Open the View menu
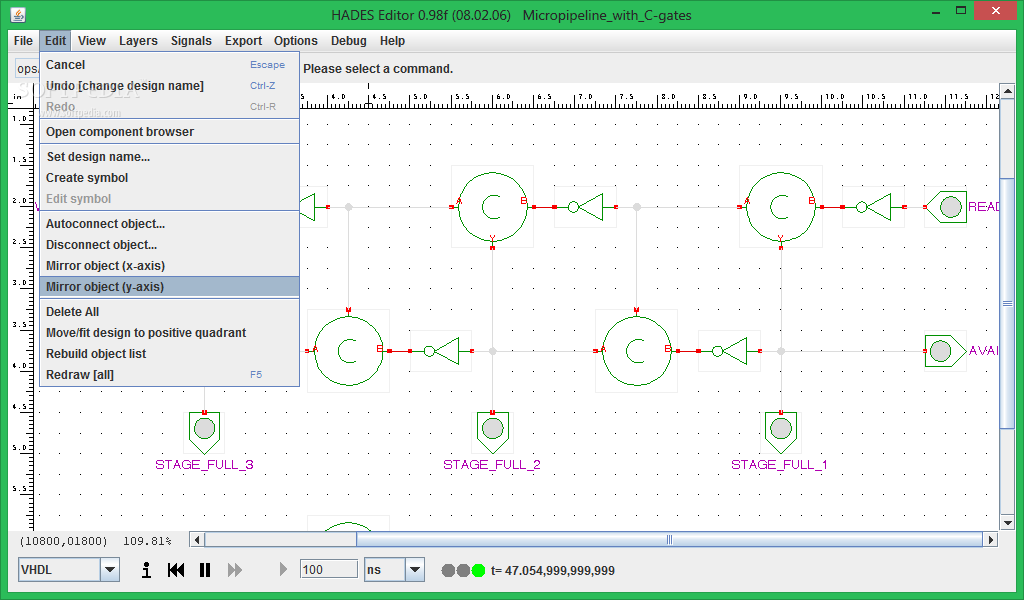This screenshot has width=1024, height=600. pyautogui.click(x=91, y=40)
